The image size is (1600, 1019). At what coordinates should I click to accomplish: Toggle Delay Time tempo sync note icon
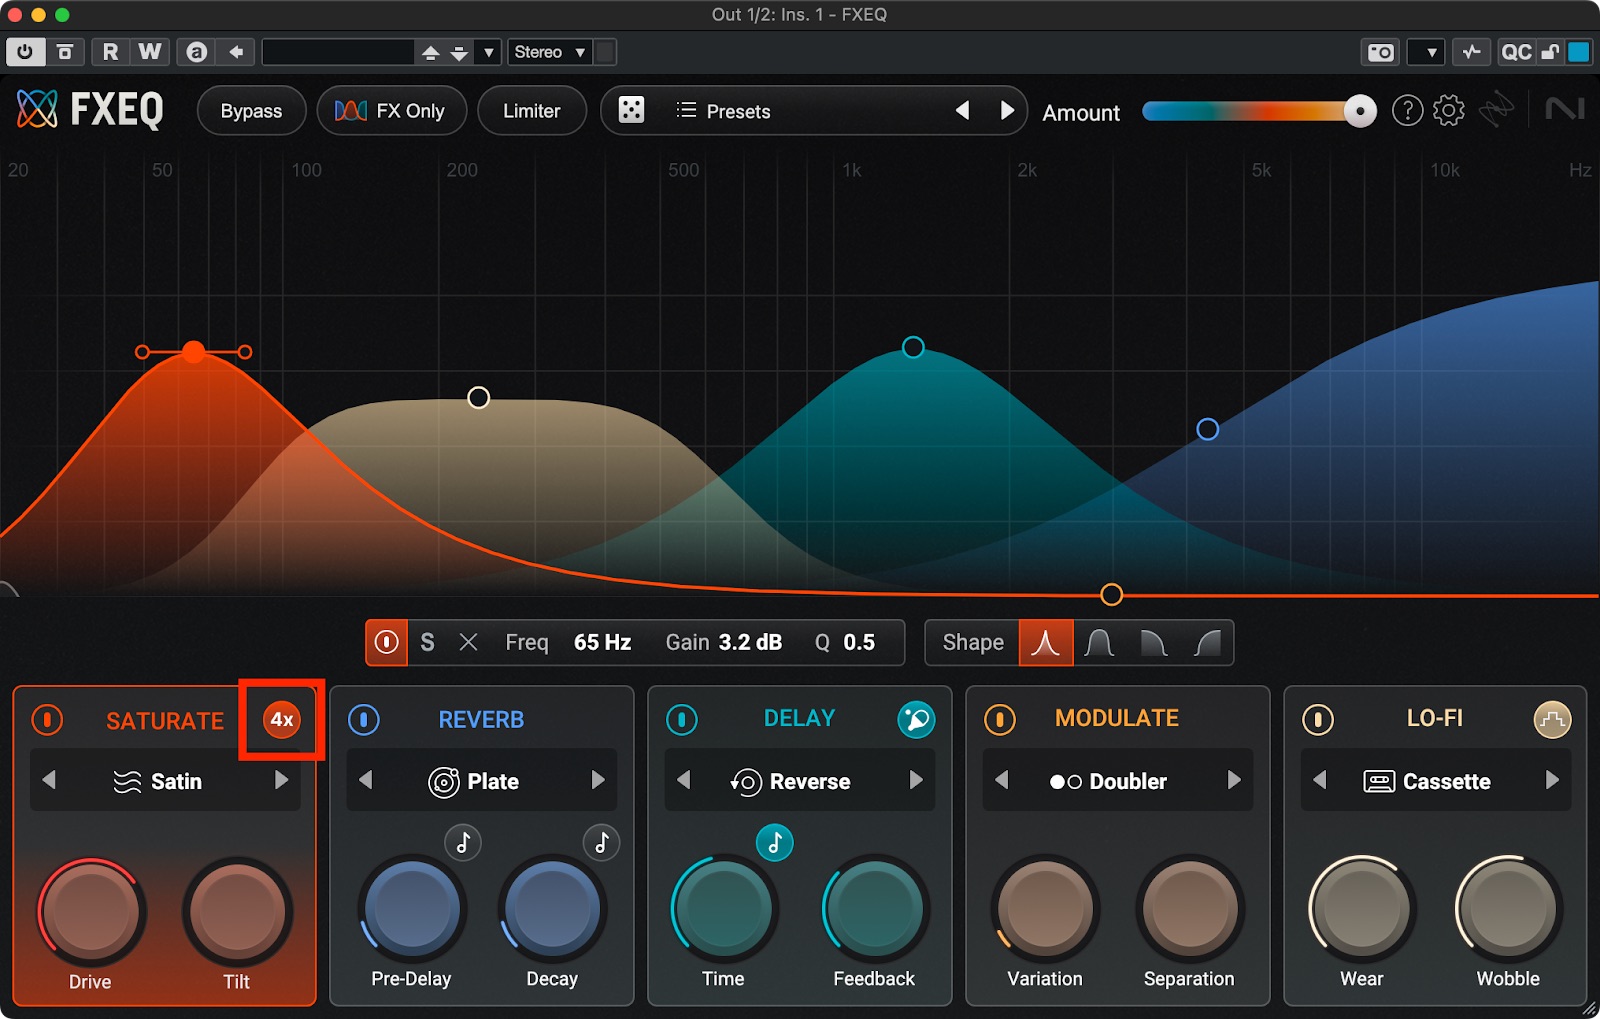(774, 843)
